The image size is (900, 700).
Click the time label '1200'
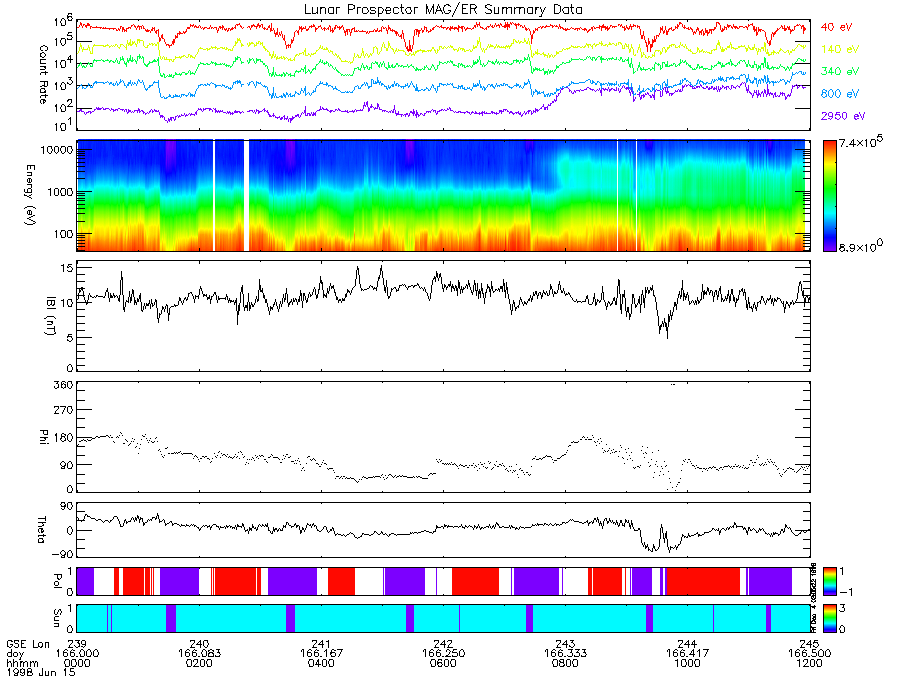(x=809, y=663)
